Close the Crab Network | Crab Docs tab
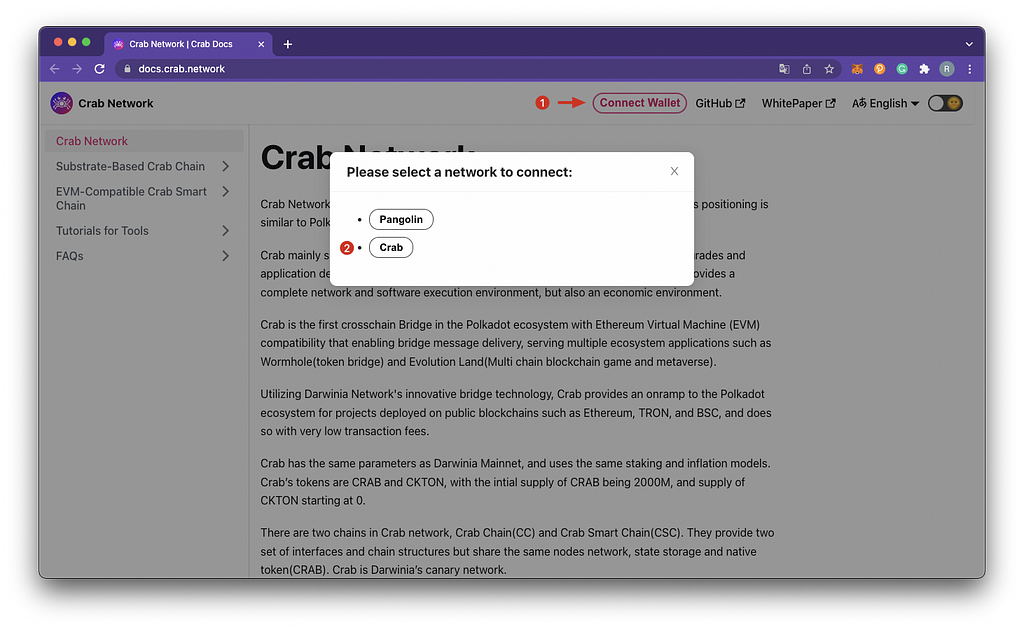Screen dimensions: 1024x630 261,44
